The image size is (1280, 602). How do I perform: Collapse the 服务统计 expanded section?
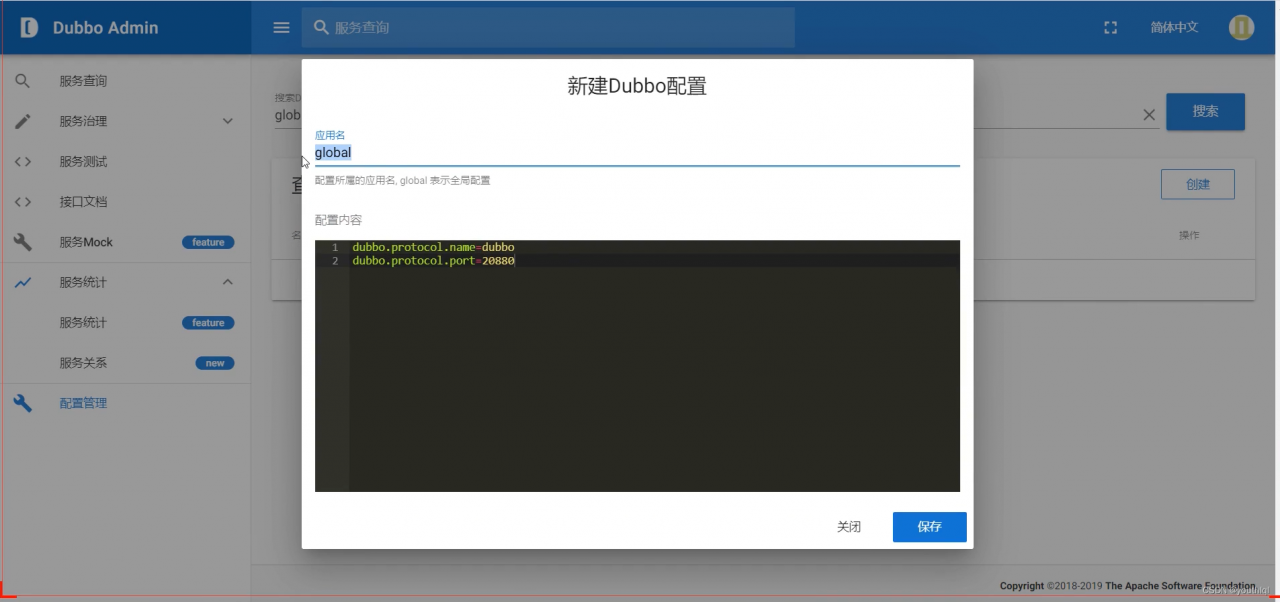(227, 282)
